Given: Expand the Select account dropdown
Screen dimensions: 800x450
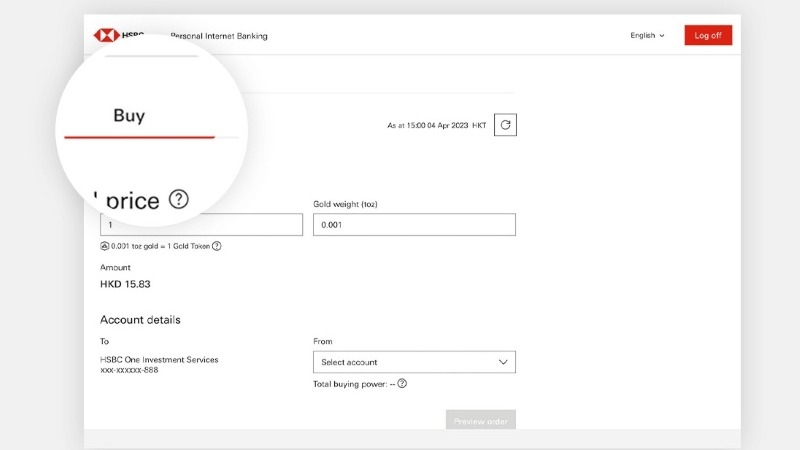Looking at the screenshot, I should pos(414,362).
